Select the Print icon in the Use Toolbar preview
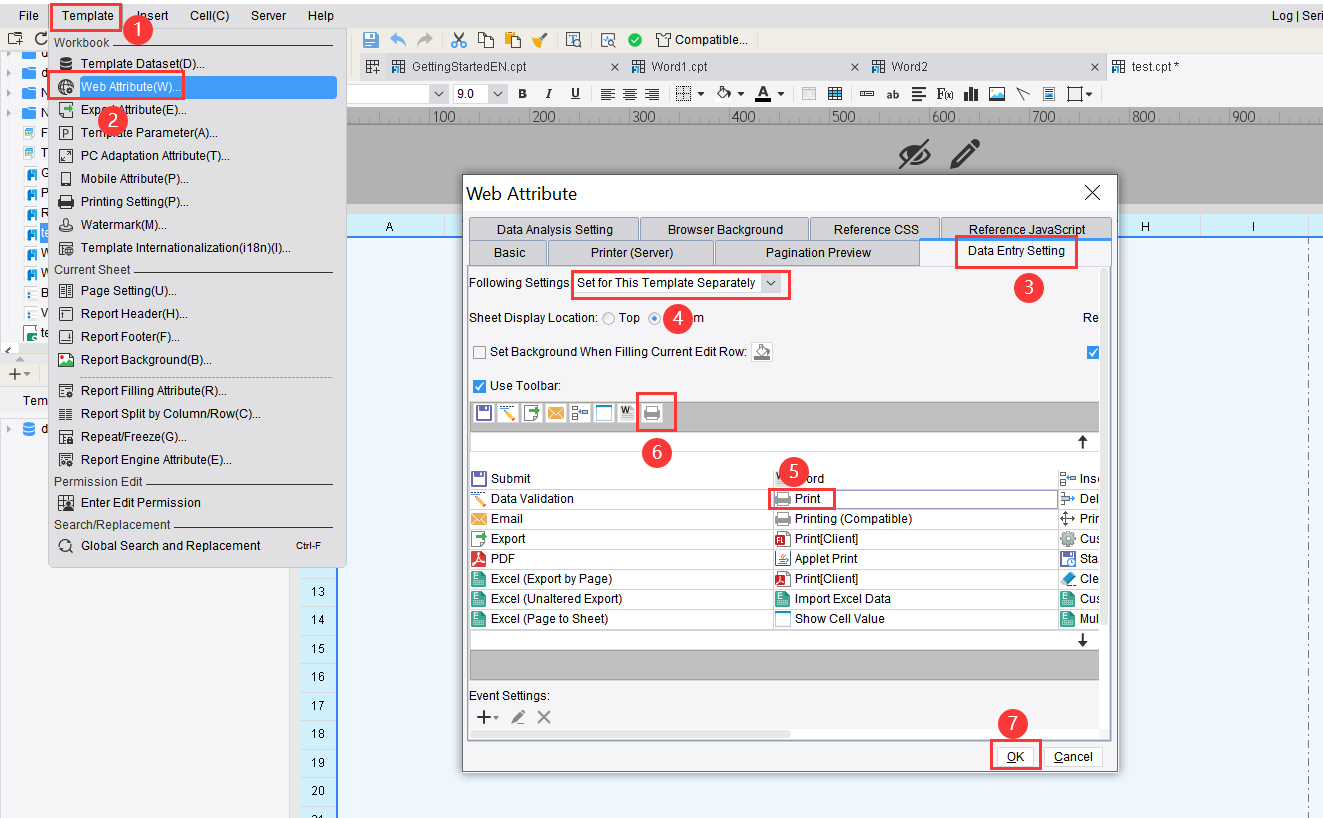1323x818 pixels. [x=655, y=412]
